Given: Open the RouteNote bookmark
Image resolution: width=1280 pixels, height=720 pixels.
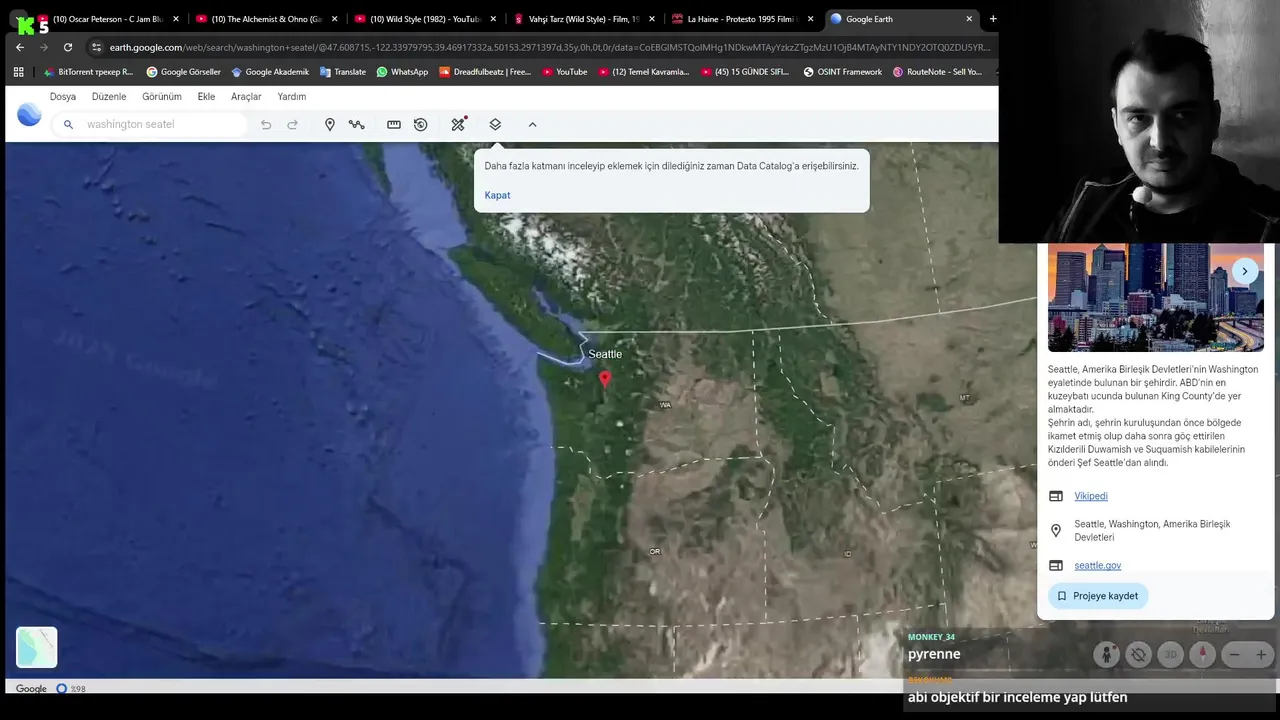Looking at the screenshot, I should [x=937, y=72].
